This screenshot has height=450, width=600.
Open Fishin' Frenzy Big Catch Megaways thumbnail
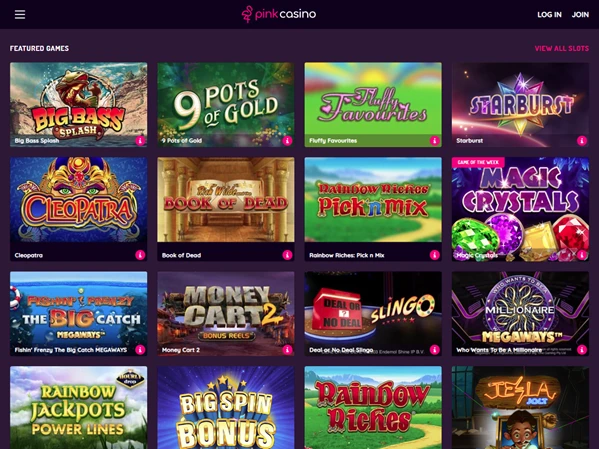click(78, 314)
